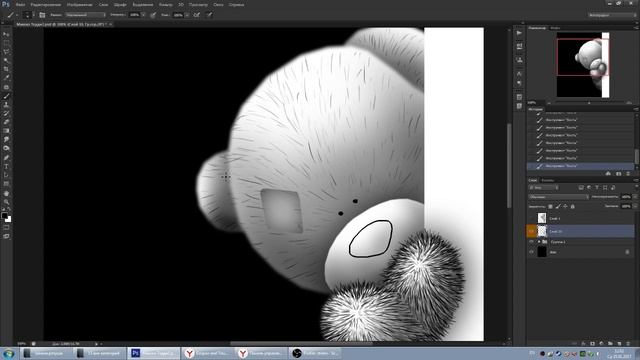This screenshot has width=640, height=360.
Task: Open the Фильтр menu
Action: coord(165,4)
